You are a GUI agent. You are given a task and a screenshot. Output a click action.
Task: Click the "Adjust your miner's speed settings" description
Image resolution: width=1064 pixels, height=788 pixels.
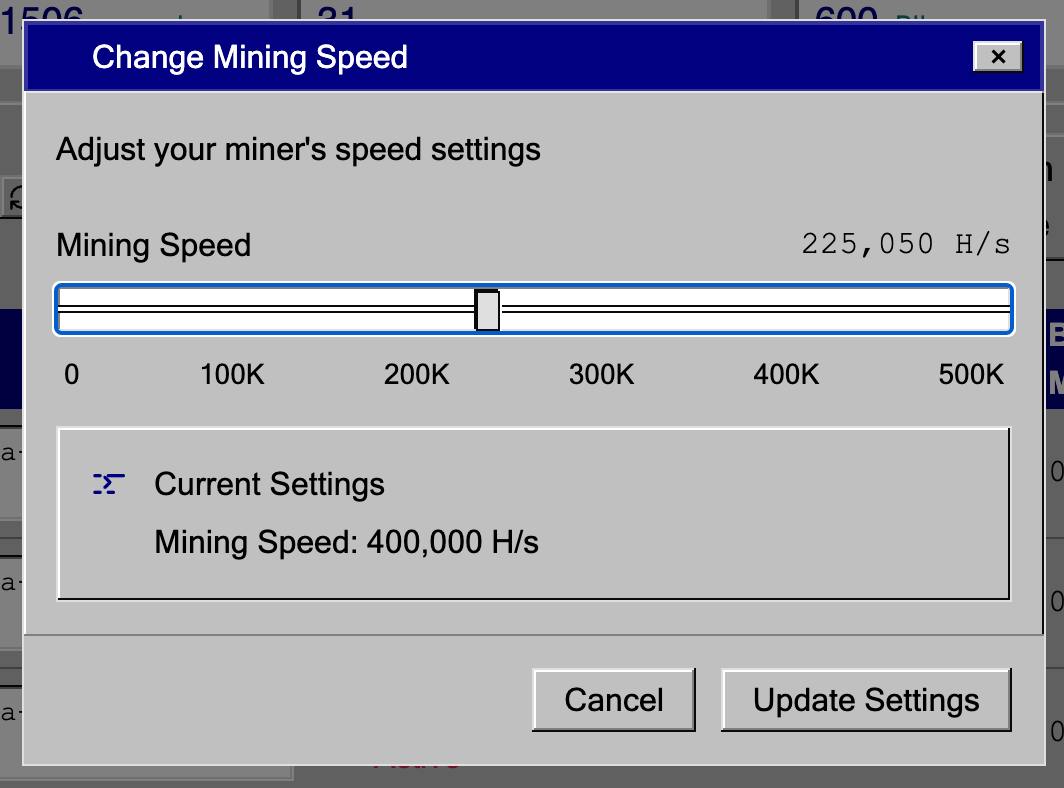click(x=298, y=150)
